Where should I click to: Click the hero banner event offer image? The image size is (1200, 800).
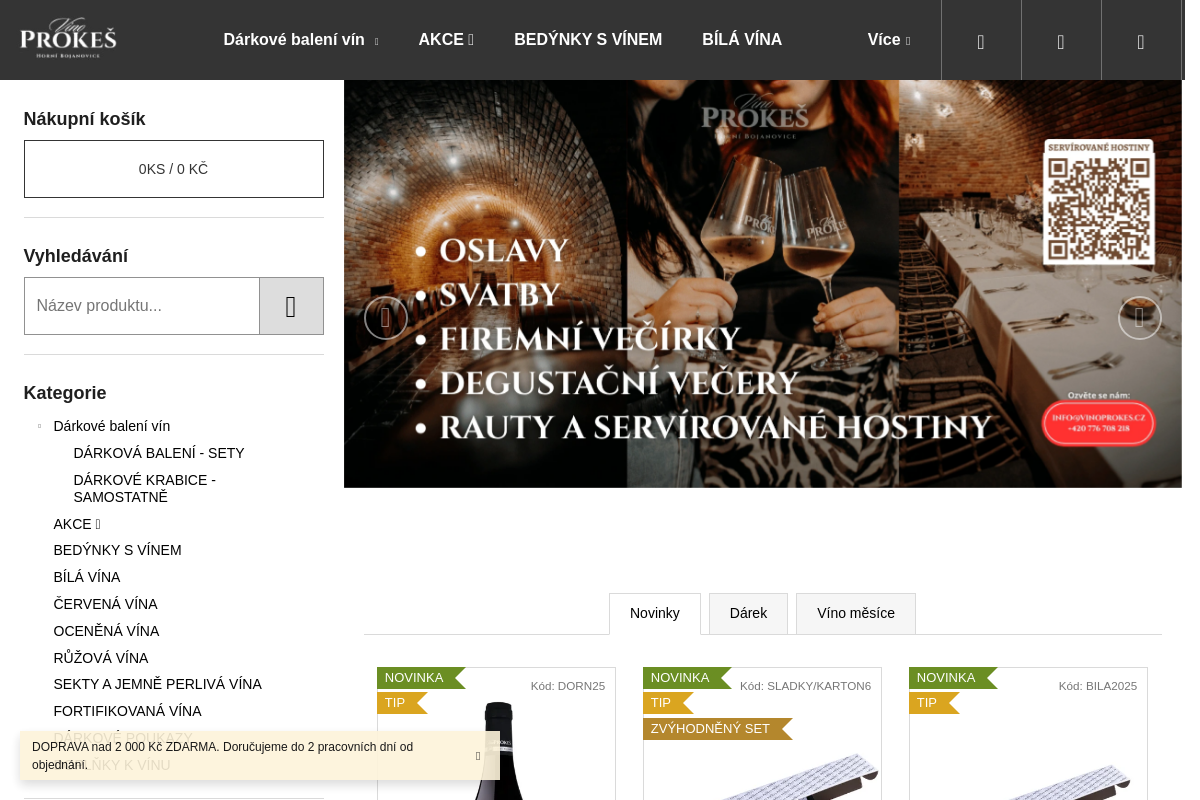763,284
